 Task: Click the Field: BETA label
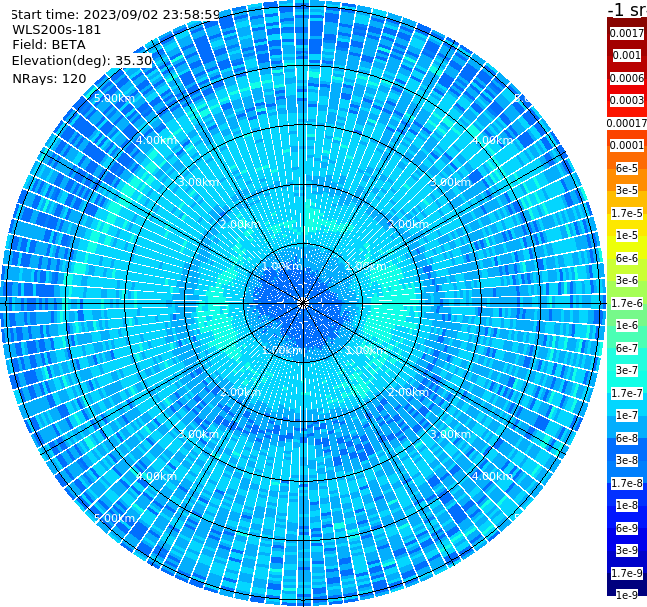tap(49, 45)
